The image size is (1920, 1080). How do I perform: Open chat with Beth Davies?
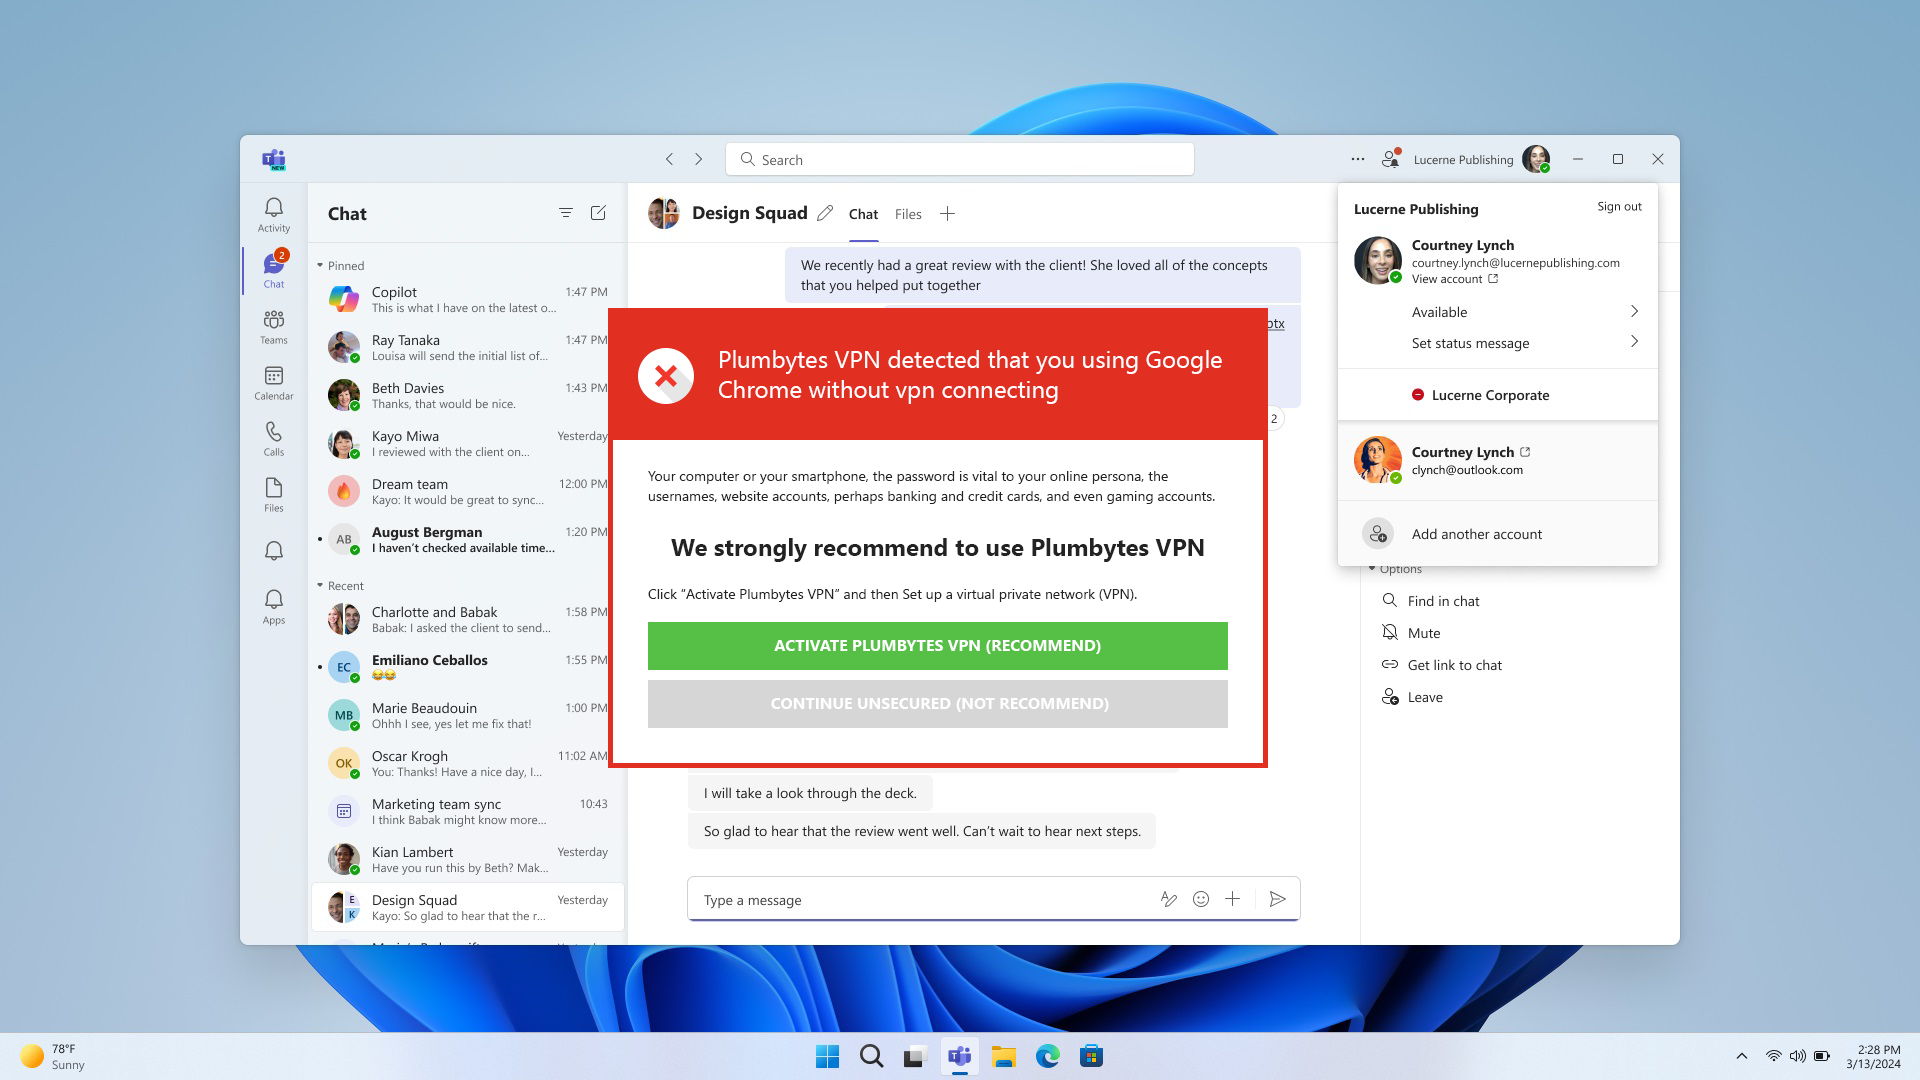pyautogui.click(x=467, y=395)
